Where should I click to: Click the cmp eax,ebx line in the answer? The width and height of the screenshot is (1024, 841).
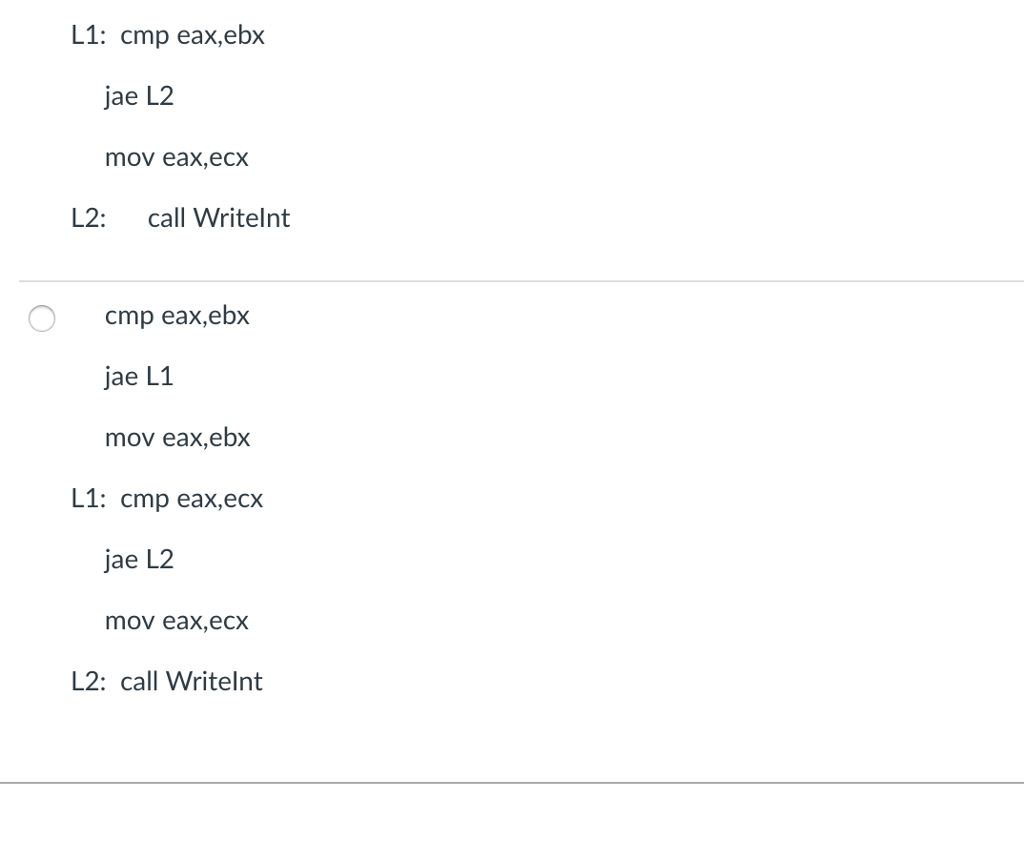click(177, 316)
